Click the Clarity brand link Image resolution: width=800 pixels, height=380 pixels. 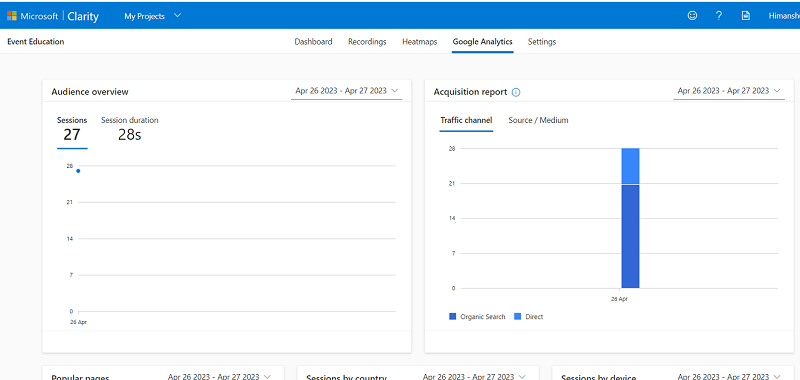pyautogui.click(x=83, y=16)
